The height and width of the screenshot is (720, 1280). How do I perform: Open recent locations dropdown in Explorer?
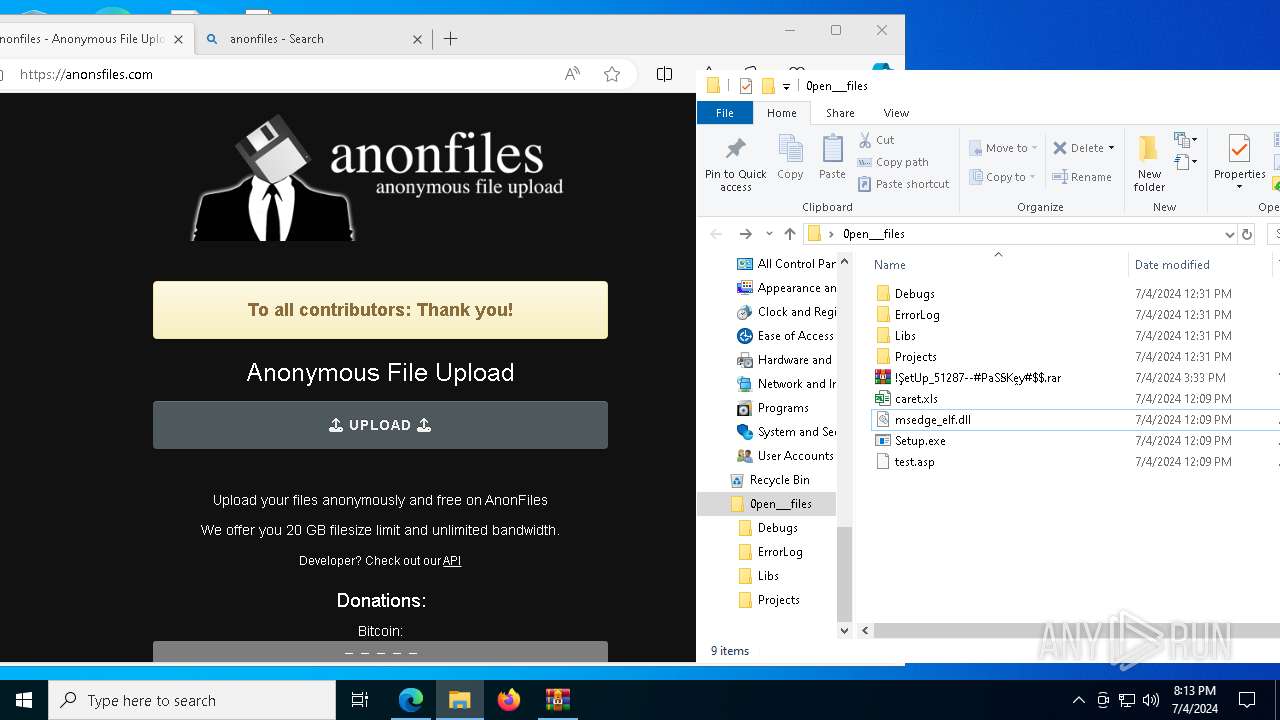pos(769,234)
